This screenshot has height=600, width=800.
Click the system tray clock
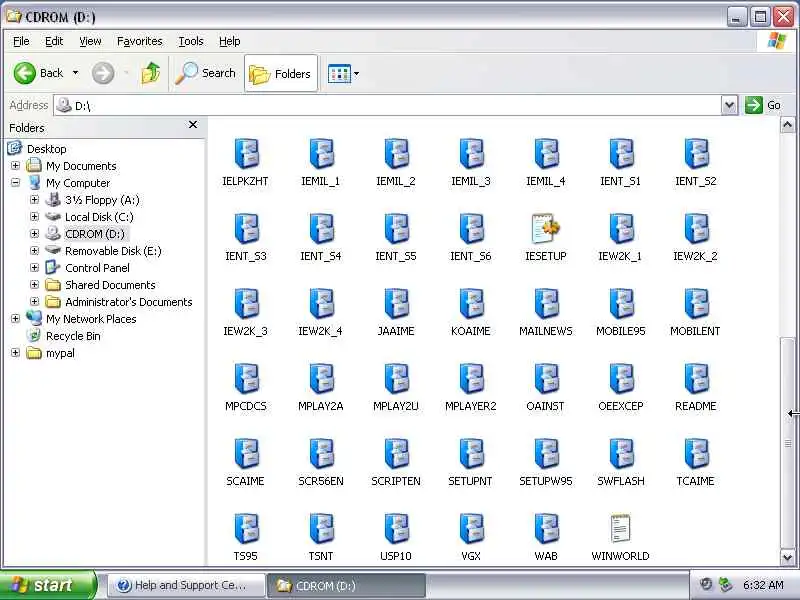coord(763,585)
